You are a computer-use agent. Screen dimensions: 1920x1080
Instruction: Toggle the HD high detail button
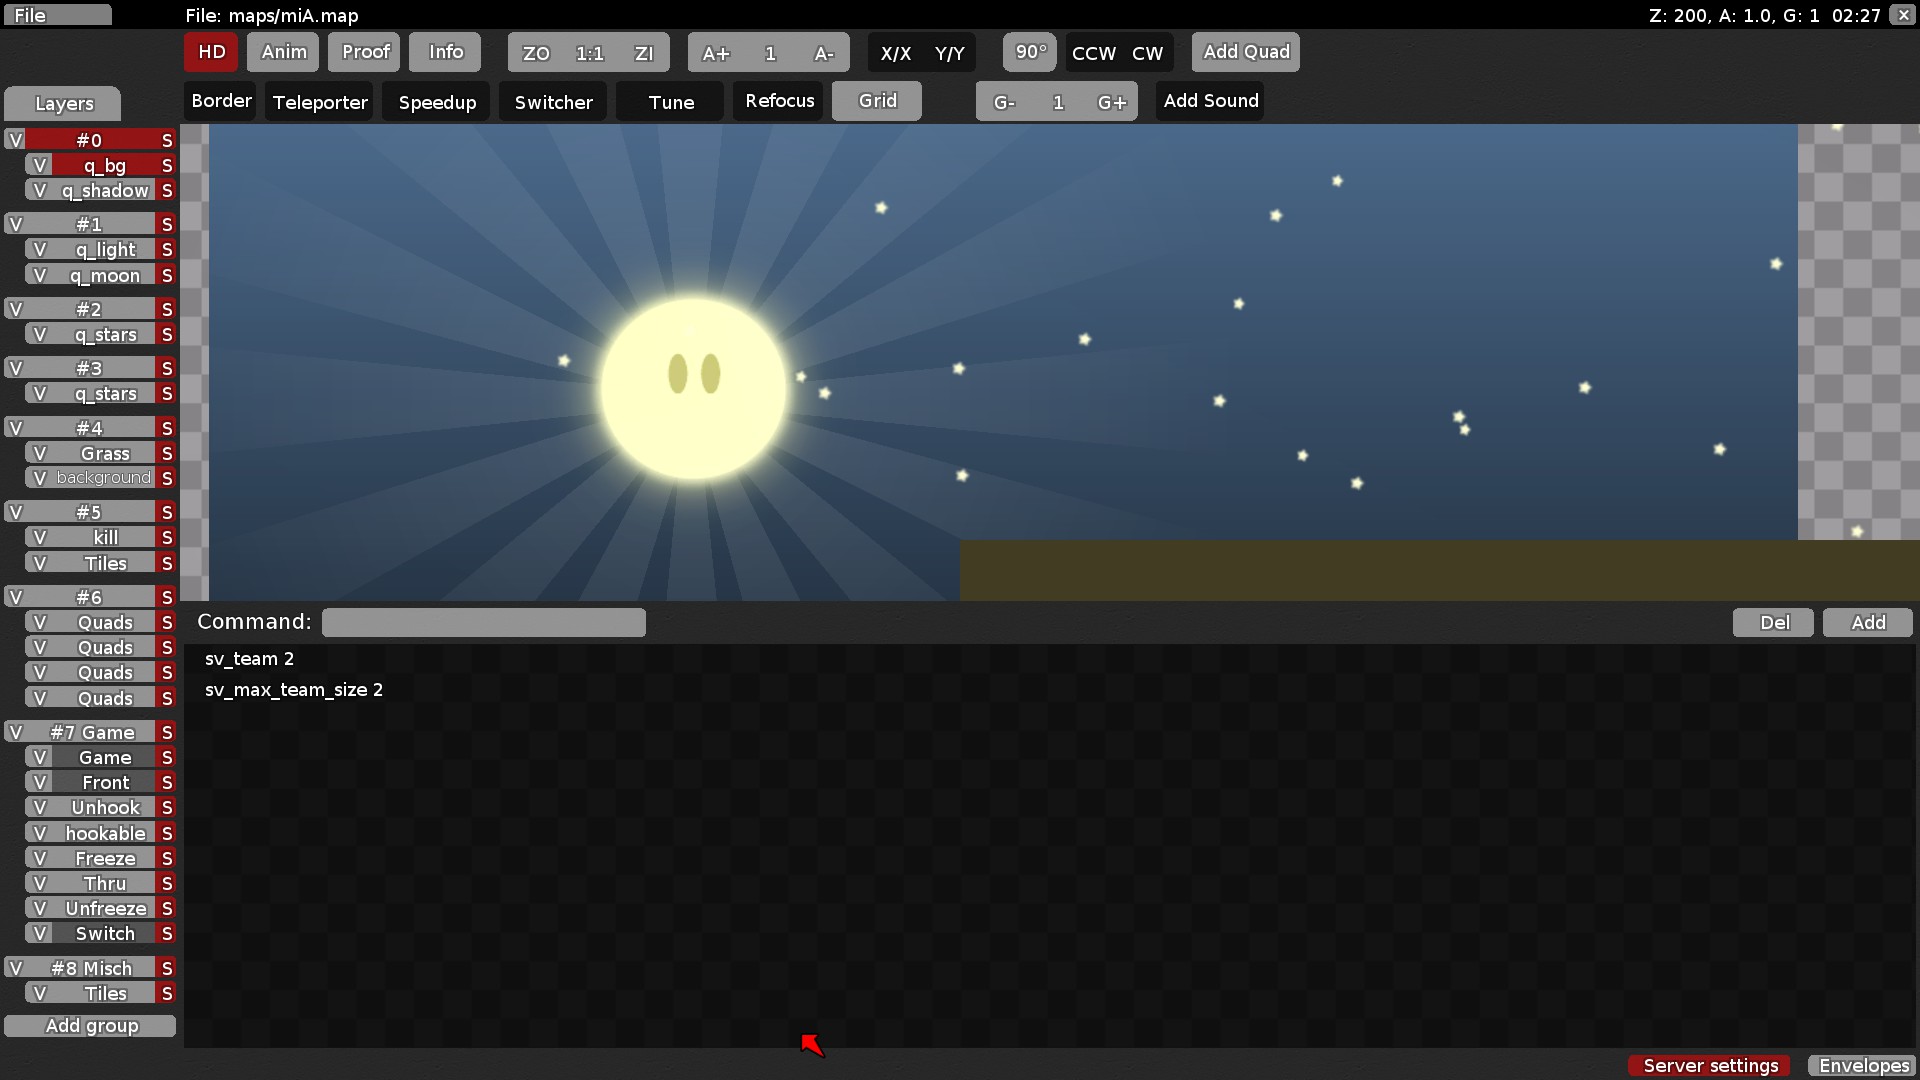pyautogui.click(x=211, y=52)
